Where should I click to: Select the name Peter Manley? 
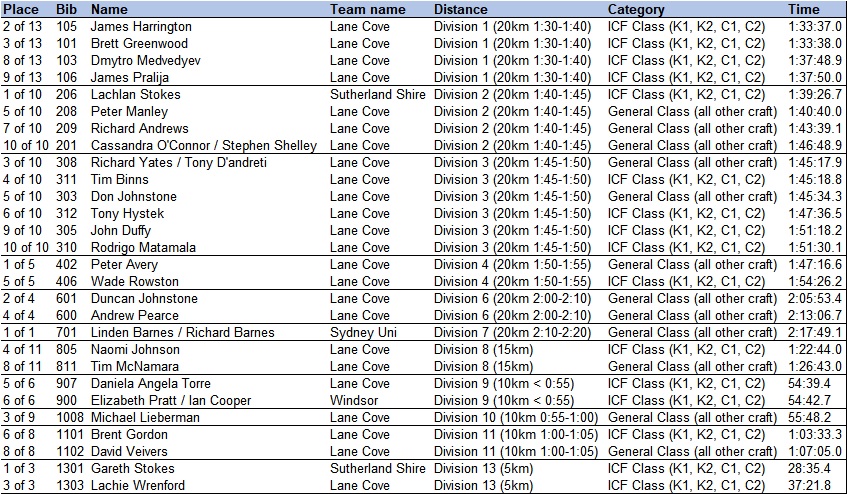(129, 111)
